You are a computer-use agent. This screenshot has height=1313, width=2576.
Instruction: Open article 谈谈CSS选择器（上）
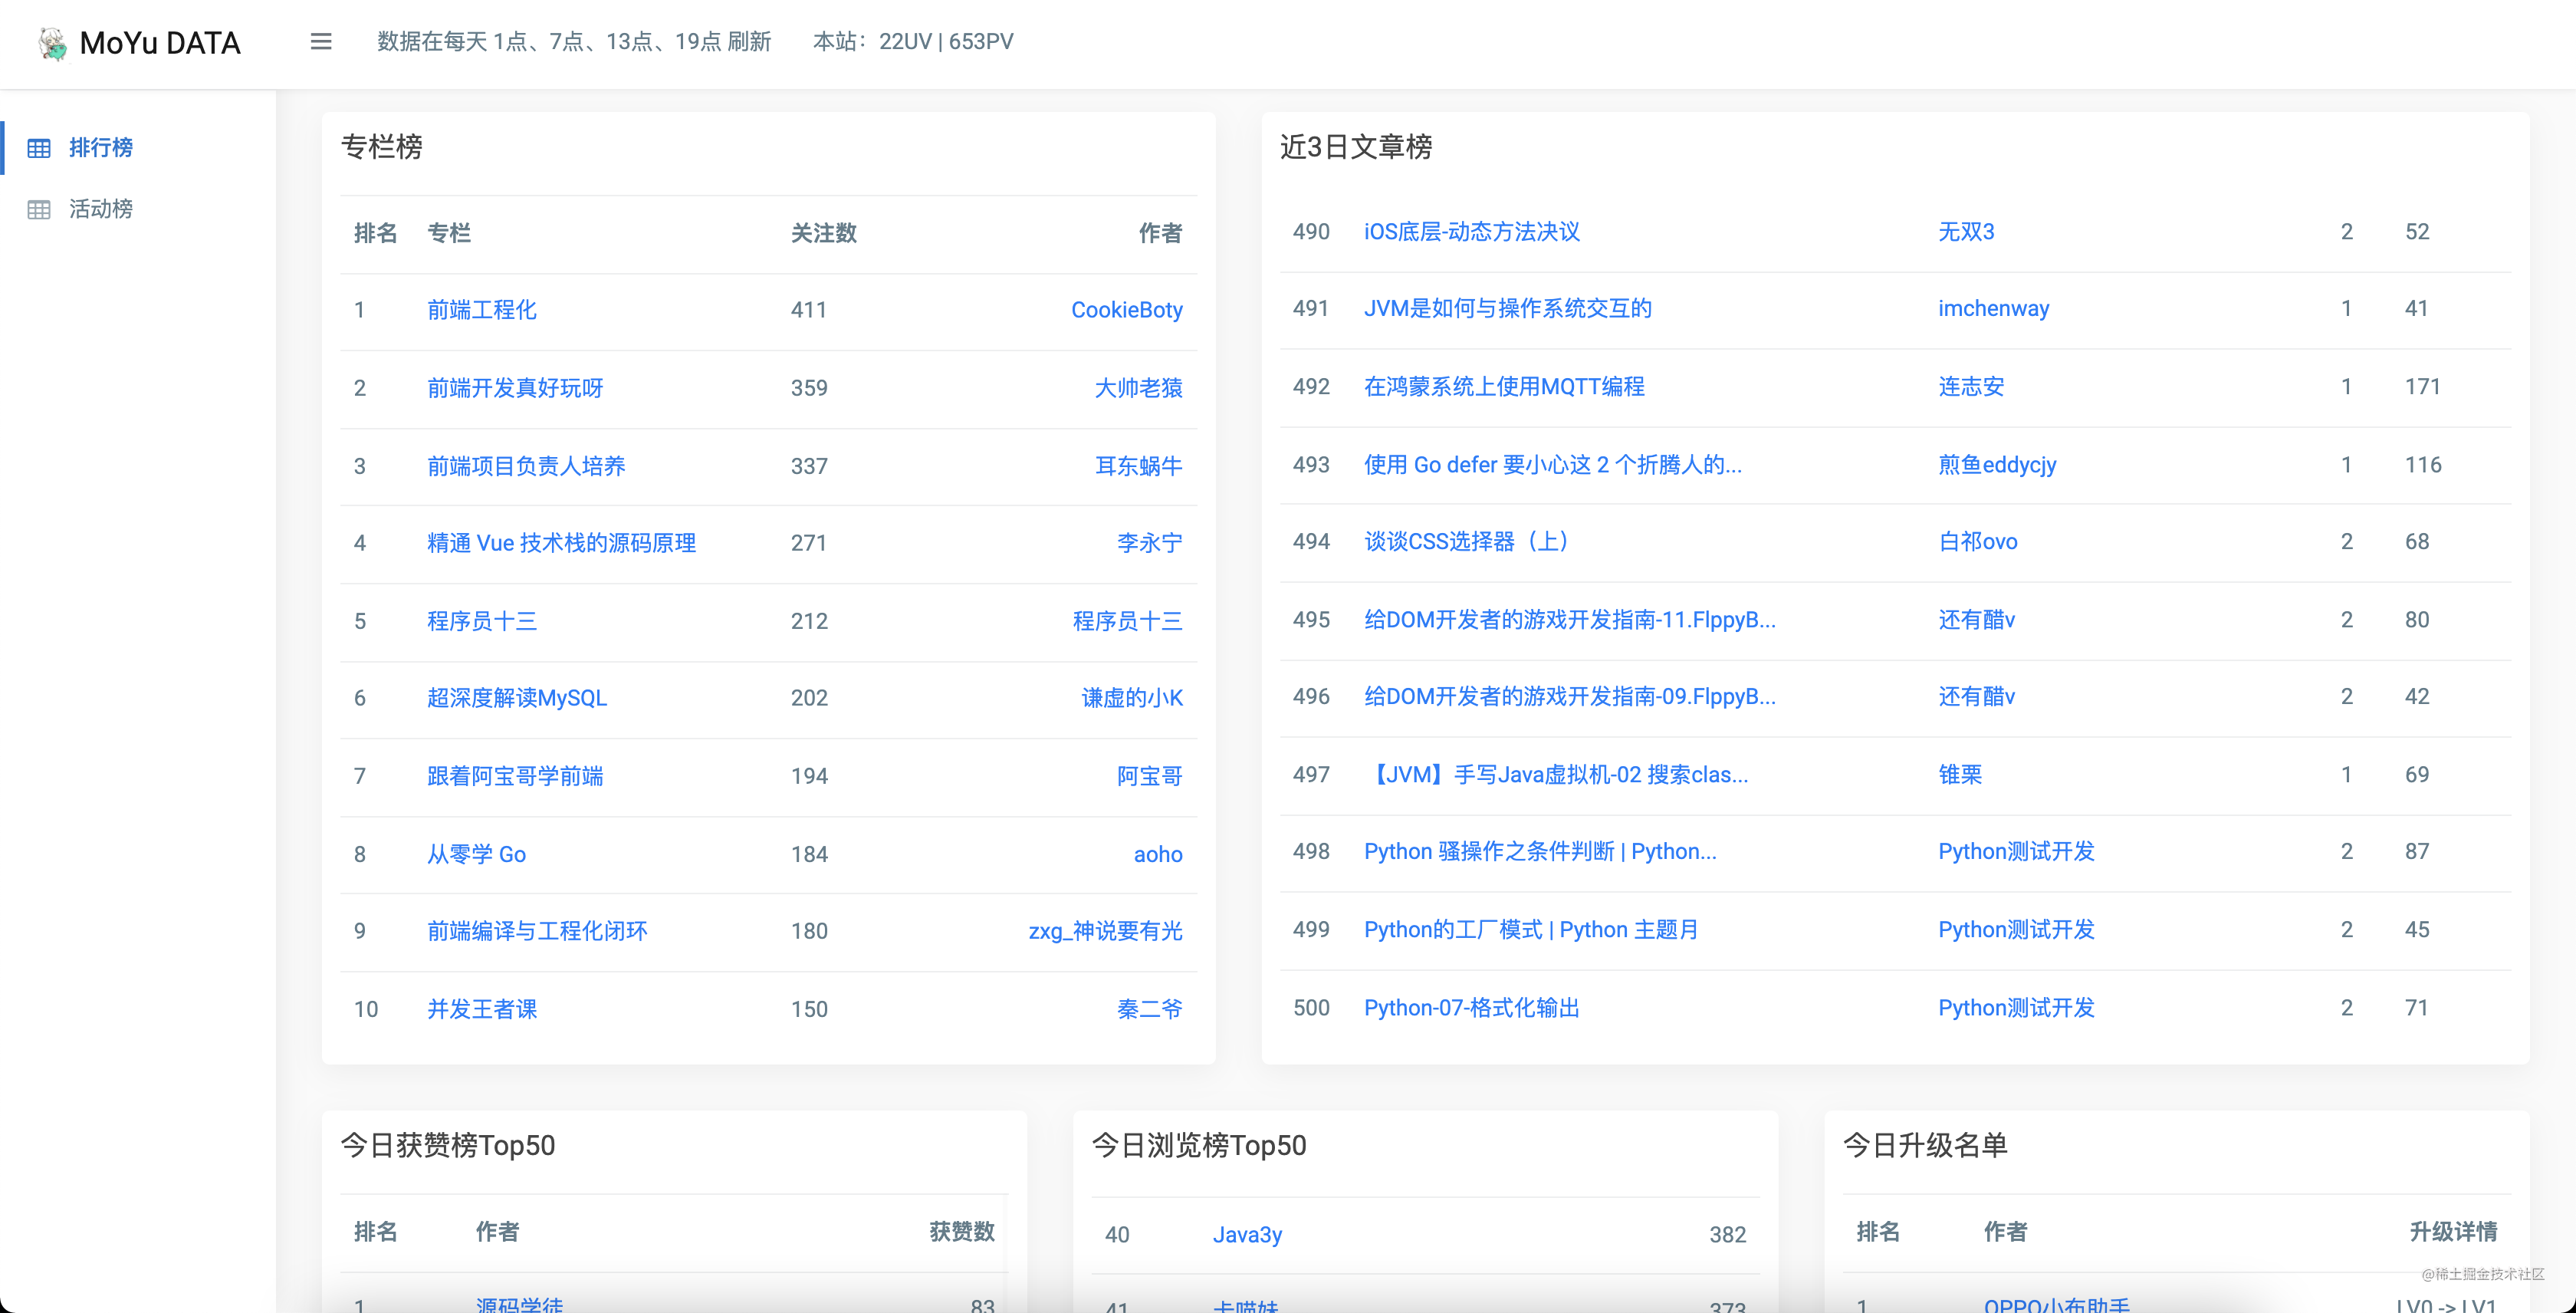tap(1470, 541)
